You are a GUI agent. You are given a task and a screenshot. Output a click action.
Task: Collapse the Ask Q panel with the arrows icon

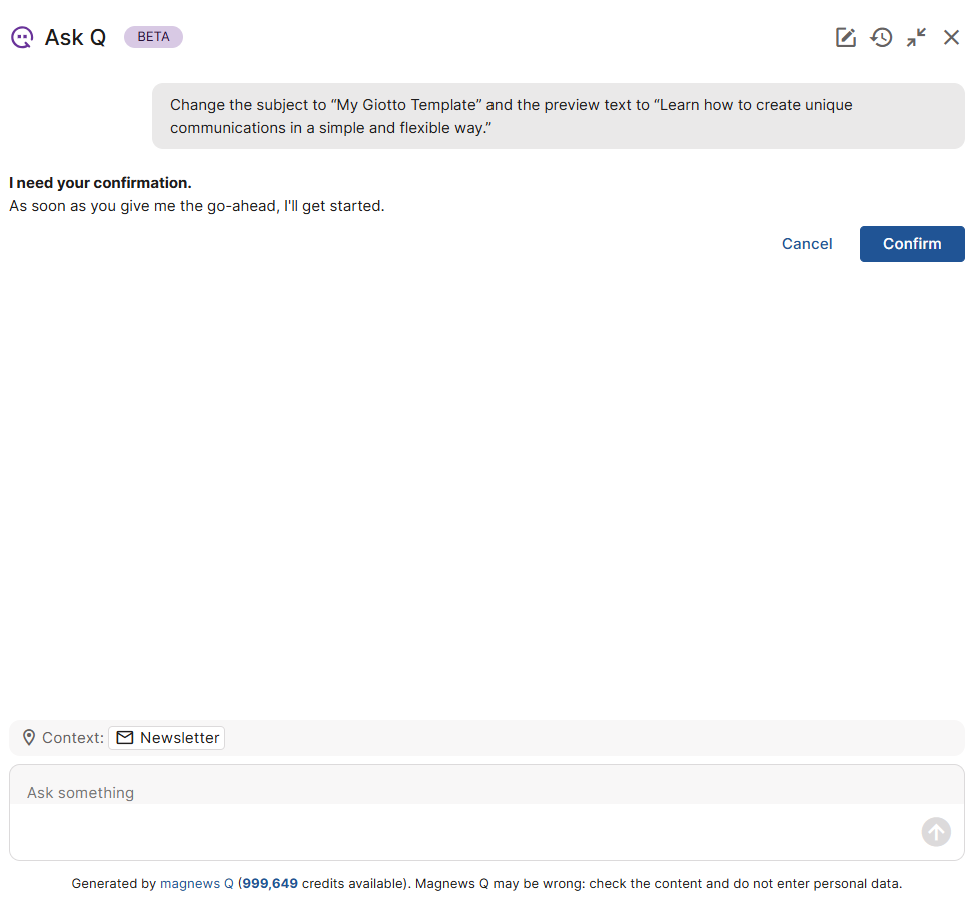[916, 38]
